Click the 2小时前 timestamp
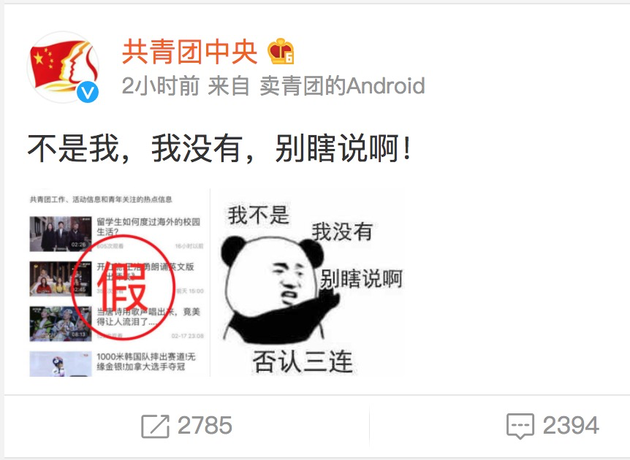630x460 pixels. (x=160, y=86)
